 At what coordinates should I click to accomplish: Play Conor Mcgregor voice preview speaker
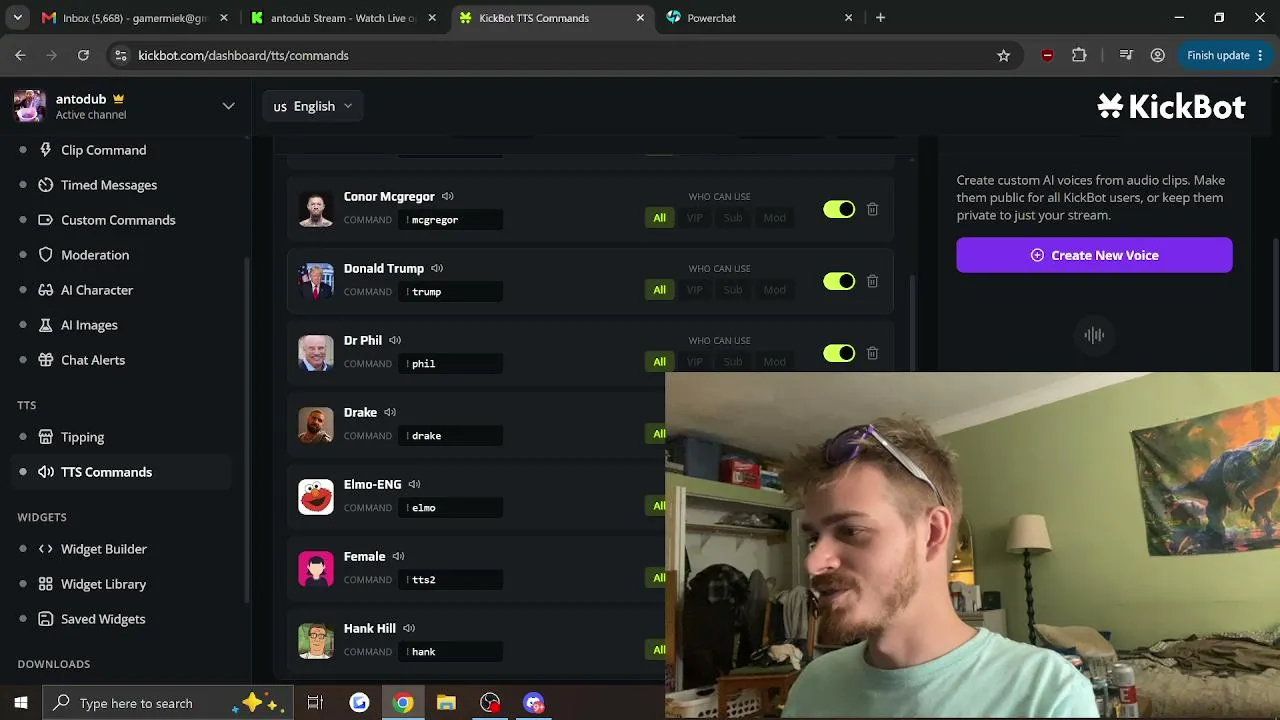point(448,196)
